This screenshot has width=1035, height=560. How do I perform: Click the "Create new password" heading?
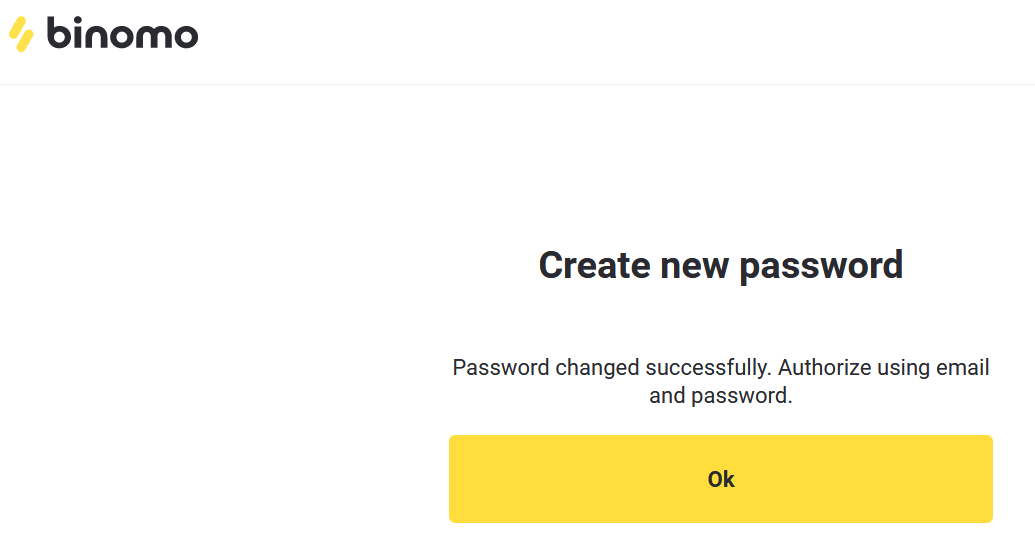(720, 265)
